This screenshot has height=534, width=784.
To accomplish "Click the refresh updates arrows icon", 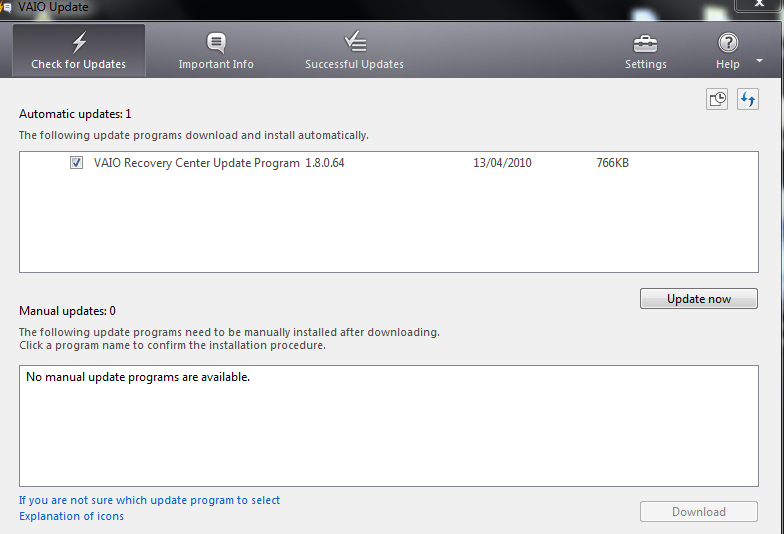I will coord(748,99).
